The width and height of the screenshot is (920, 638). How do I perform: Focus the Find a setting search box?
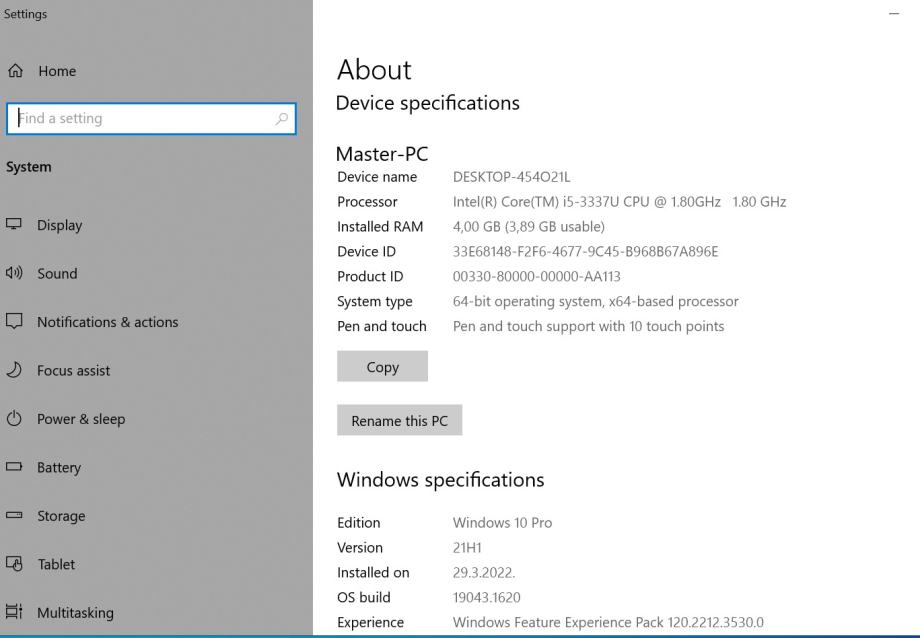140,119
